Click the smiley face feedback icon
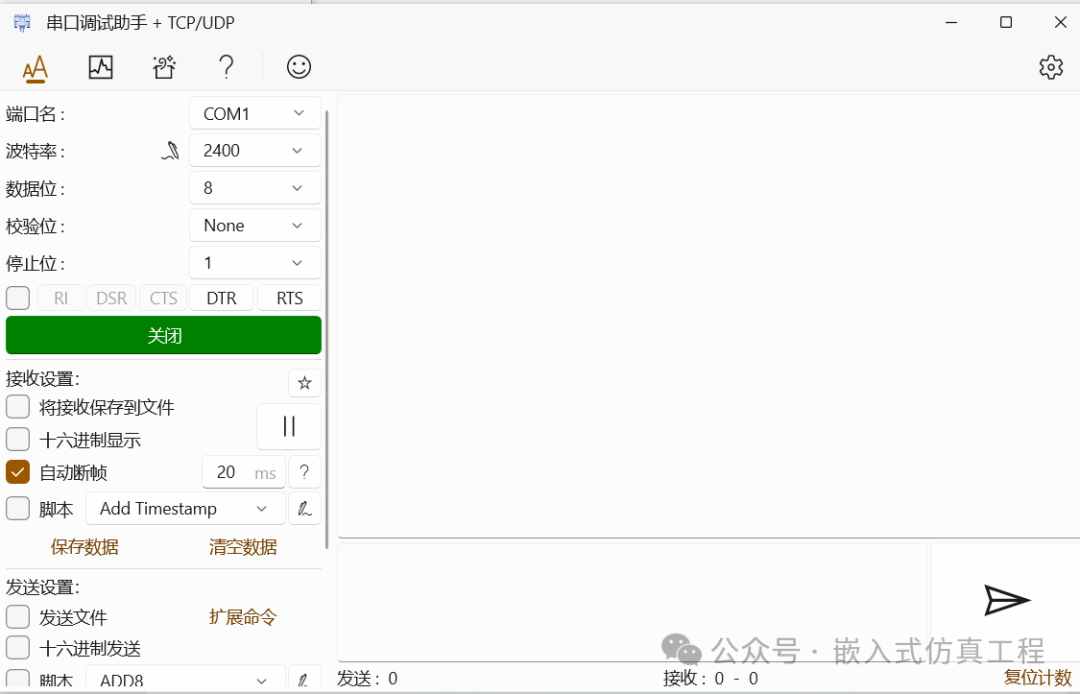The height and width of the screenshot is (694, 1080). click(299, 67)
